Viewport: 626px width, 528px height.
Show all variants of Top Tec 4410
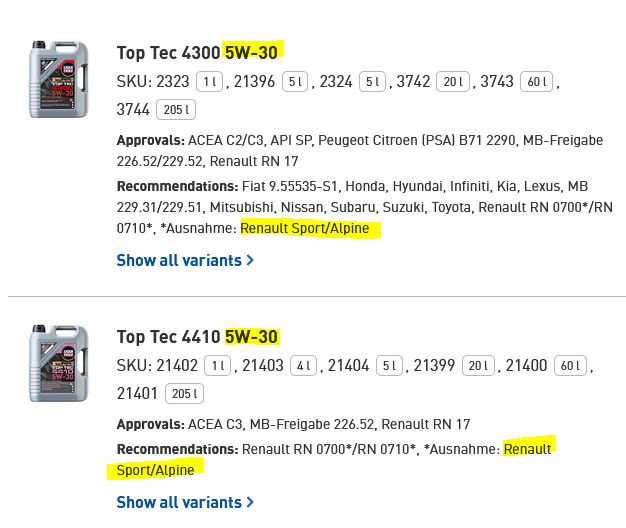click(x=179, y=502)
